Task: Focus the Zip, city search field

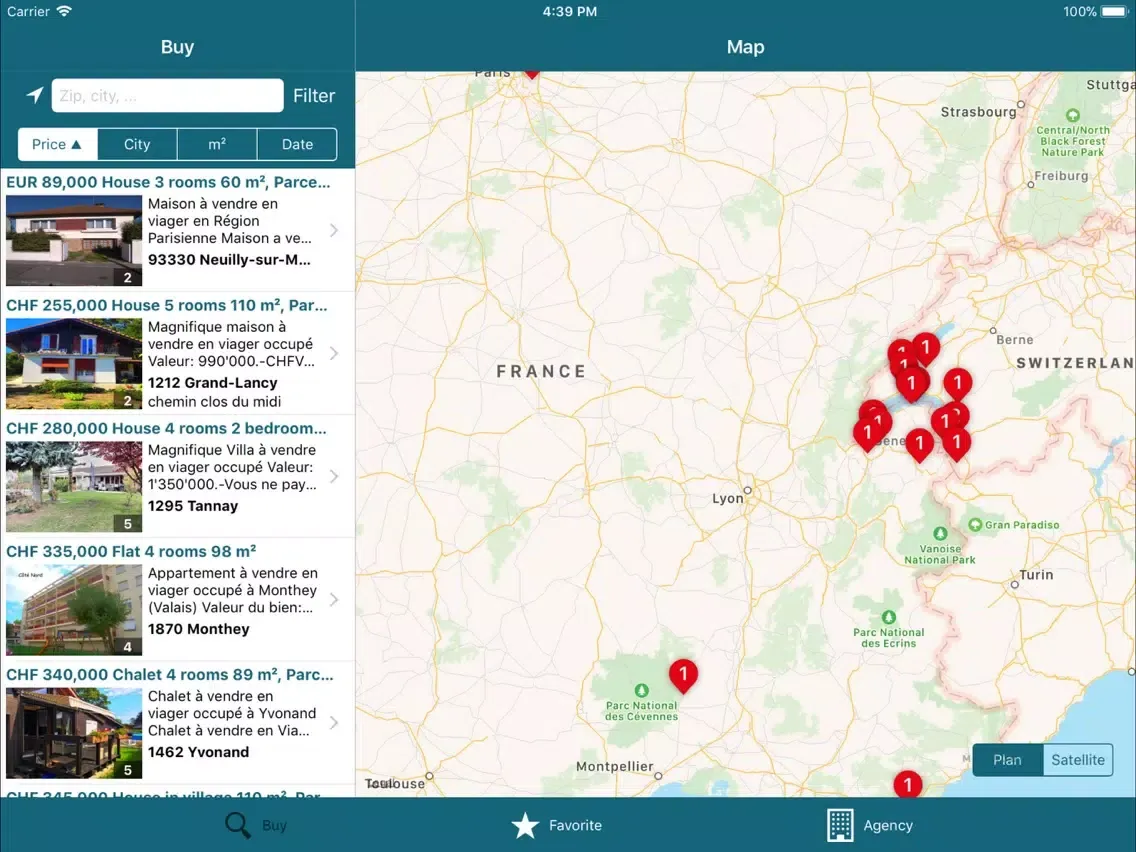Action: tap(167, 96)
